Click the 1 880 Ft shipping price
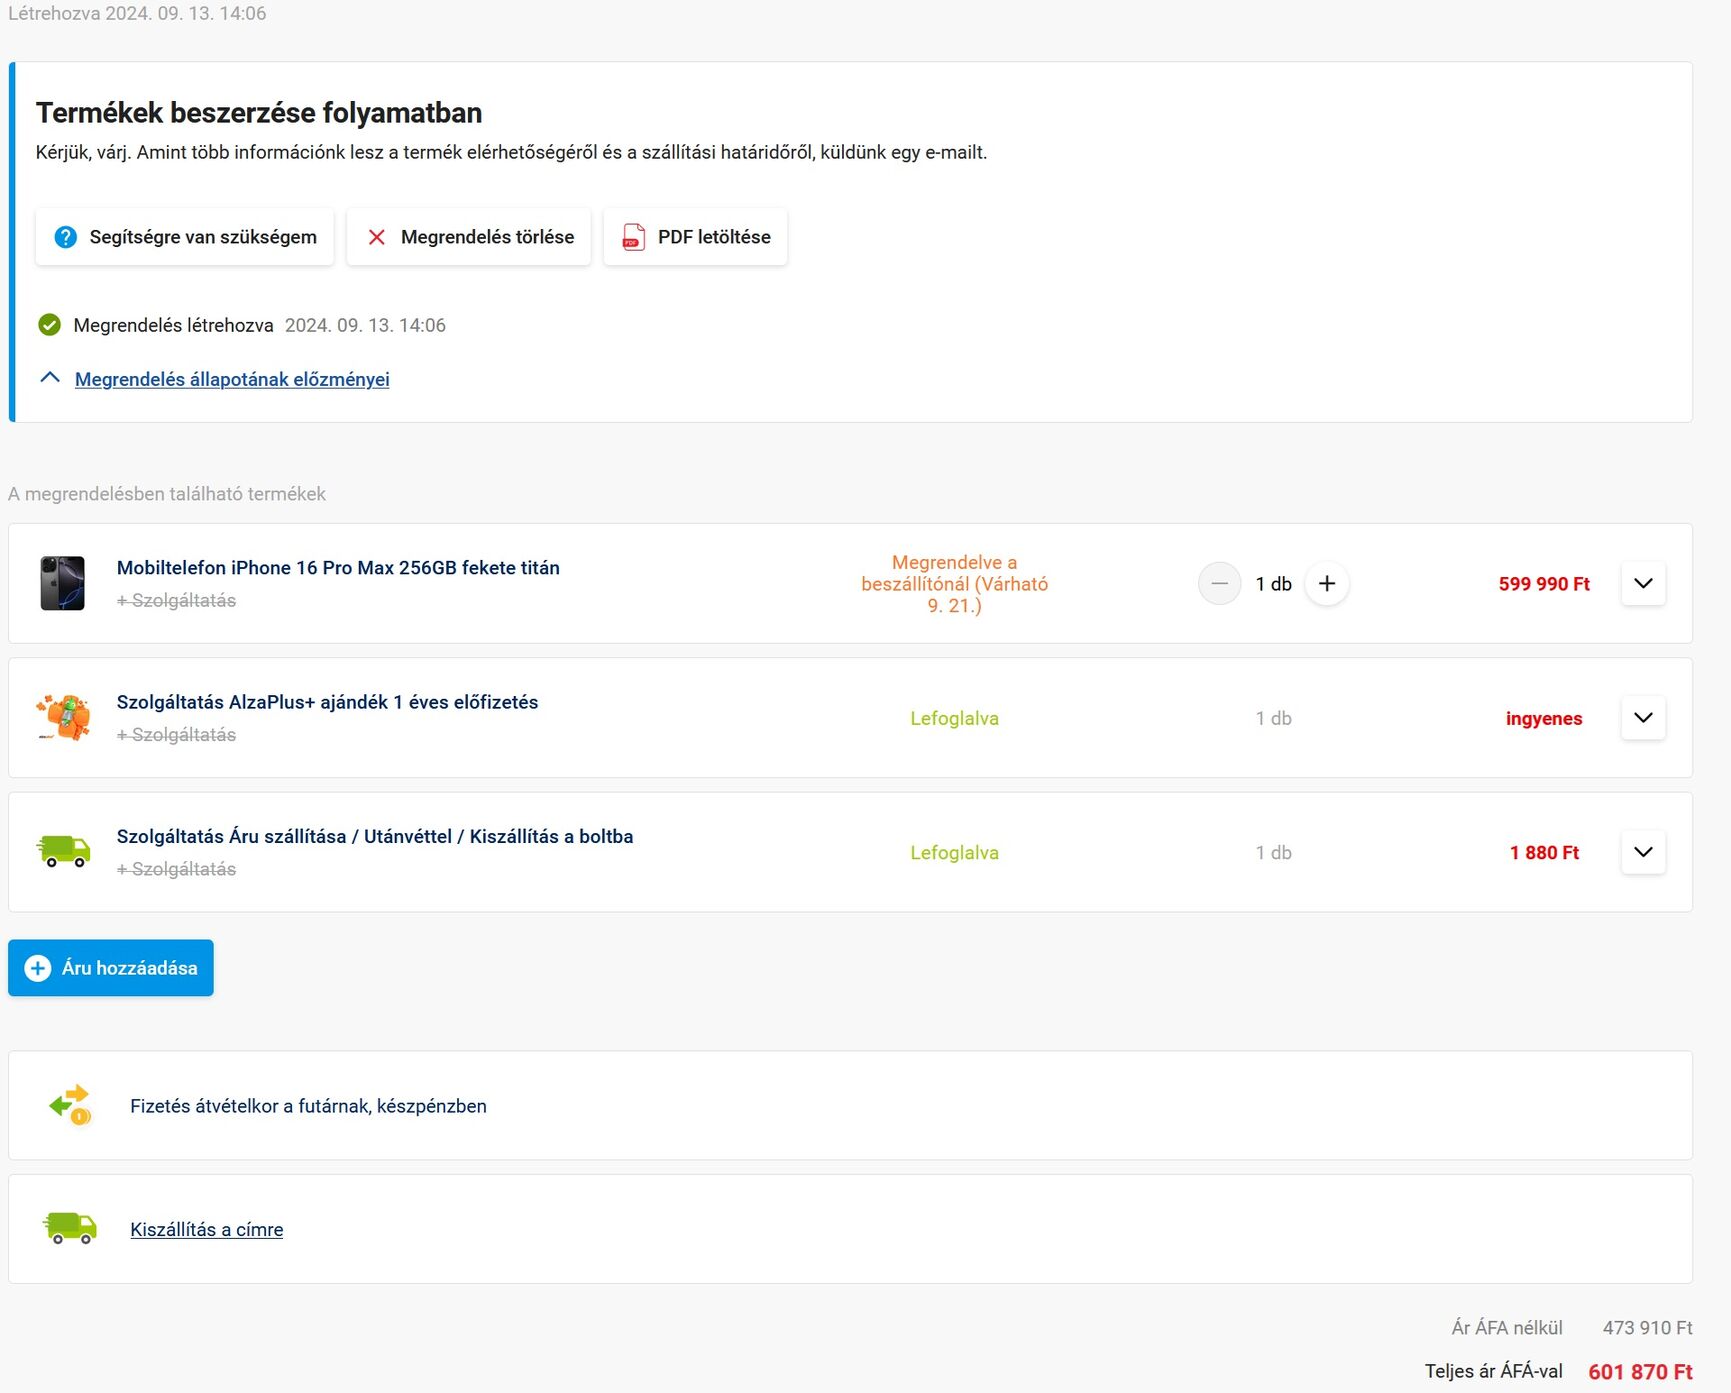1731x1393 pixels. 1544,853
